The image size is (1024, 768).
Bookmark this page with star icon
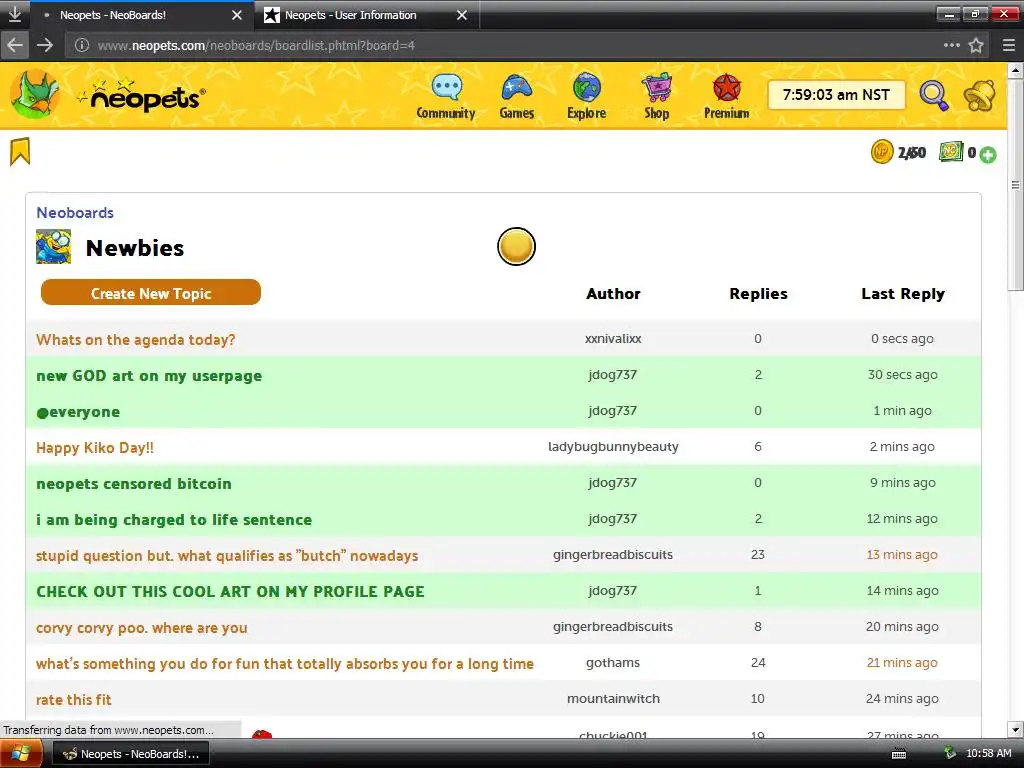click(976, 45)
